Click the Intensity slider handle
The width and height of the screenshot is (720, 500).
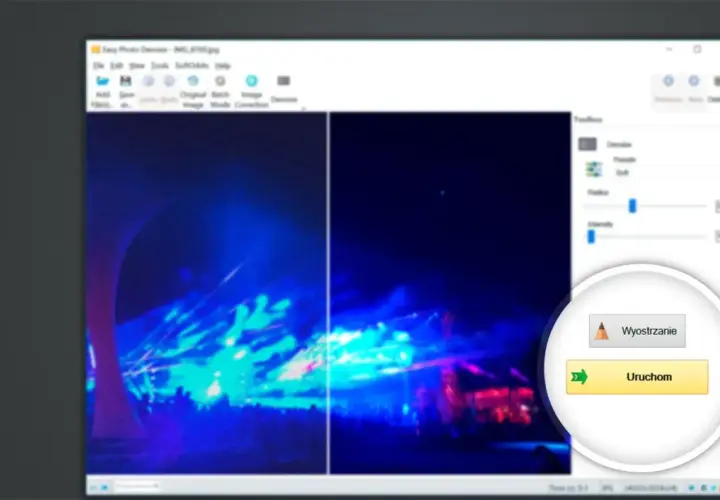[591, 237]
